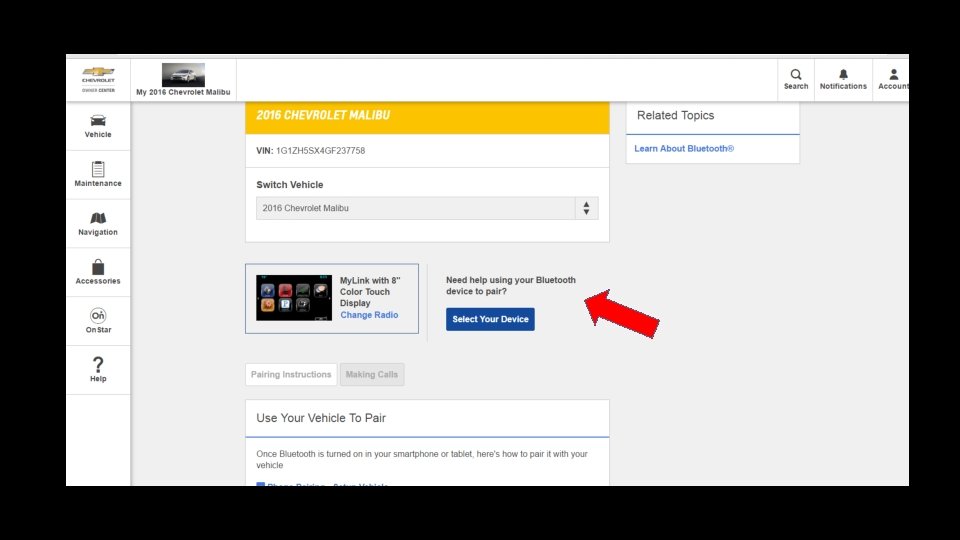Switch to the Pairing Instructions tab
This screenshot has width=960, height=540.
[291, 374]
